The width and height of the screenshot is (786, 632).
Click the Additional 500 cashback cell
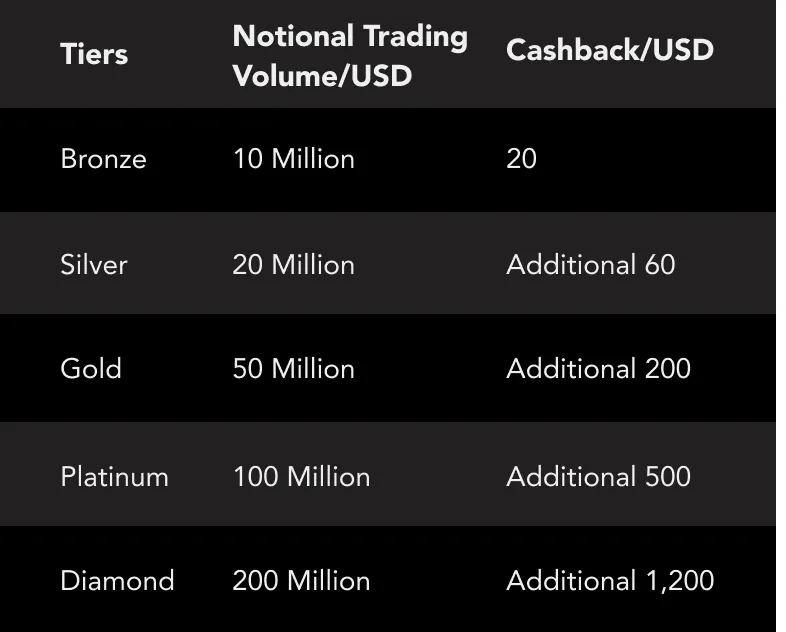pyautogui.click(x=598, y=476)
